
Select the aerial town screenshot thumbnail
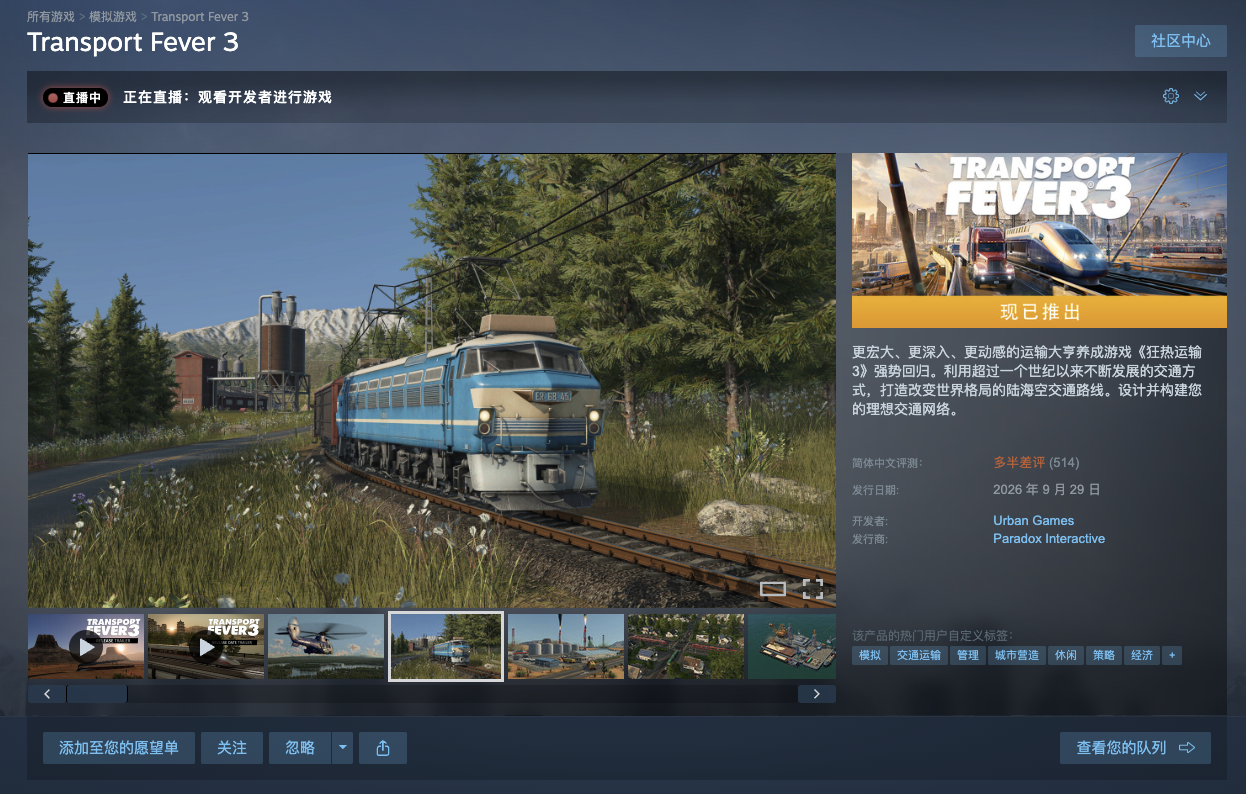coord(686,647)
